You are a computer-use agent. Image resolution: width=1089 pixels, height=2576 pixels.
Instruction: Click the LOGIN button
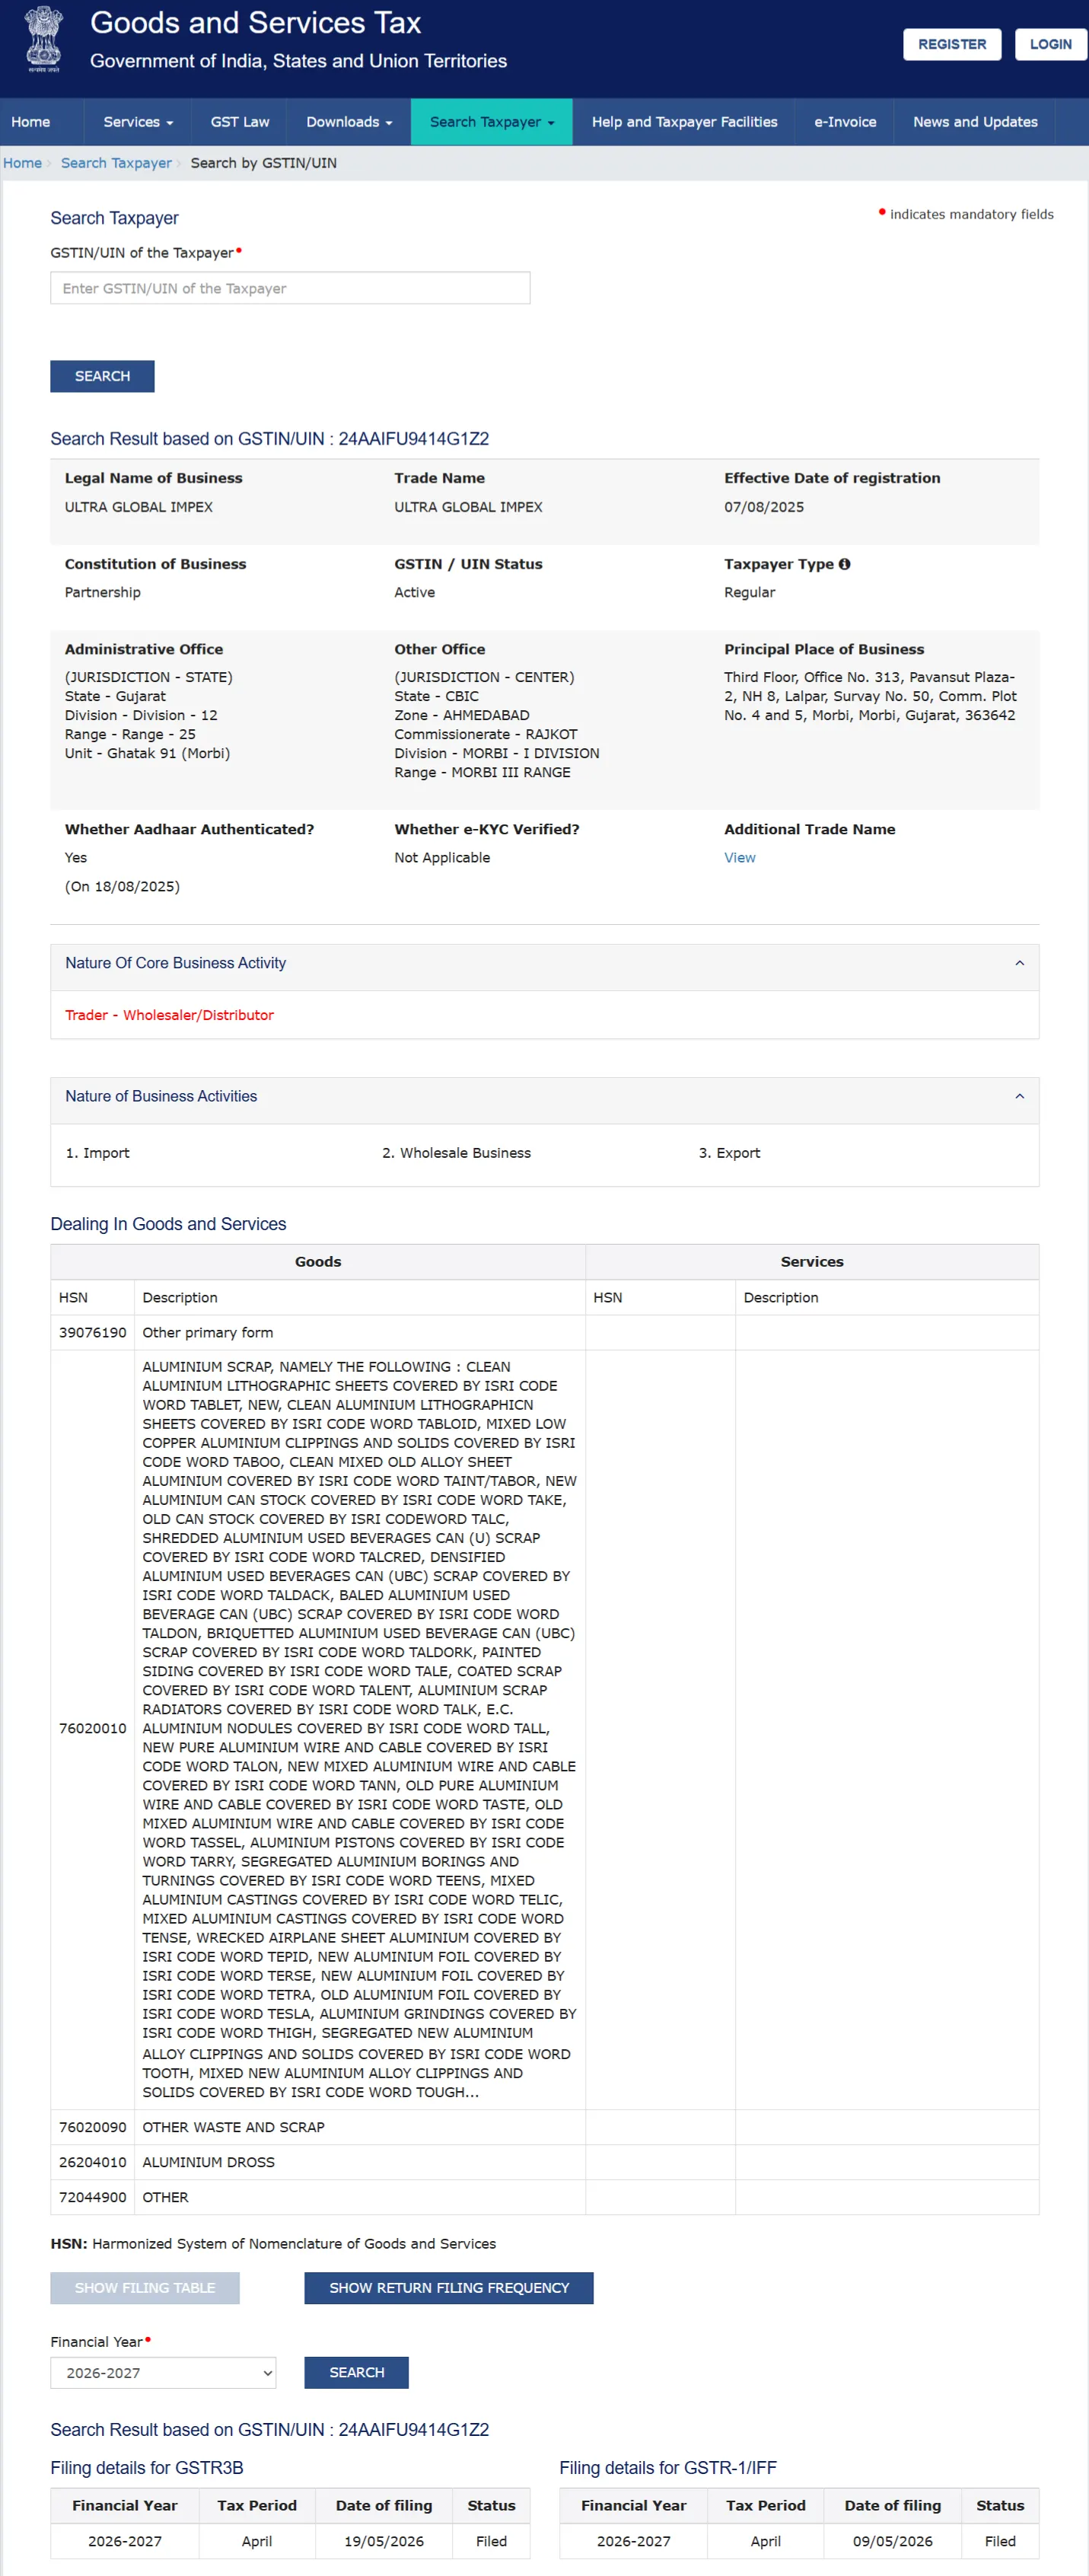coord(1051,44)
